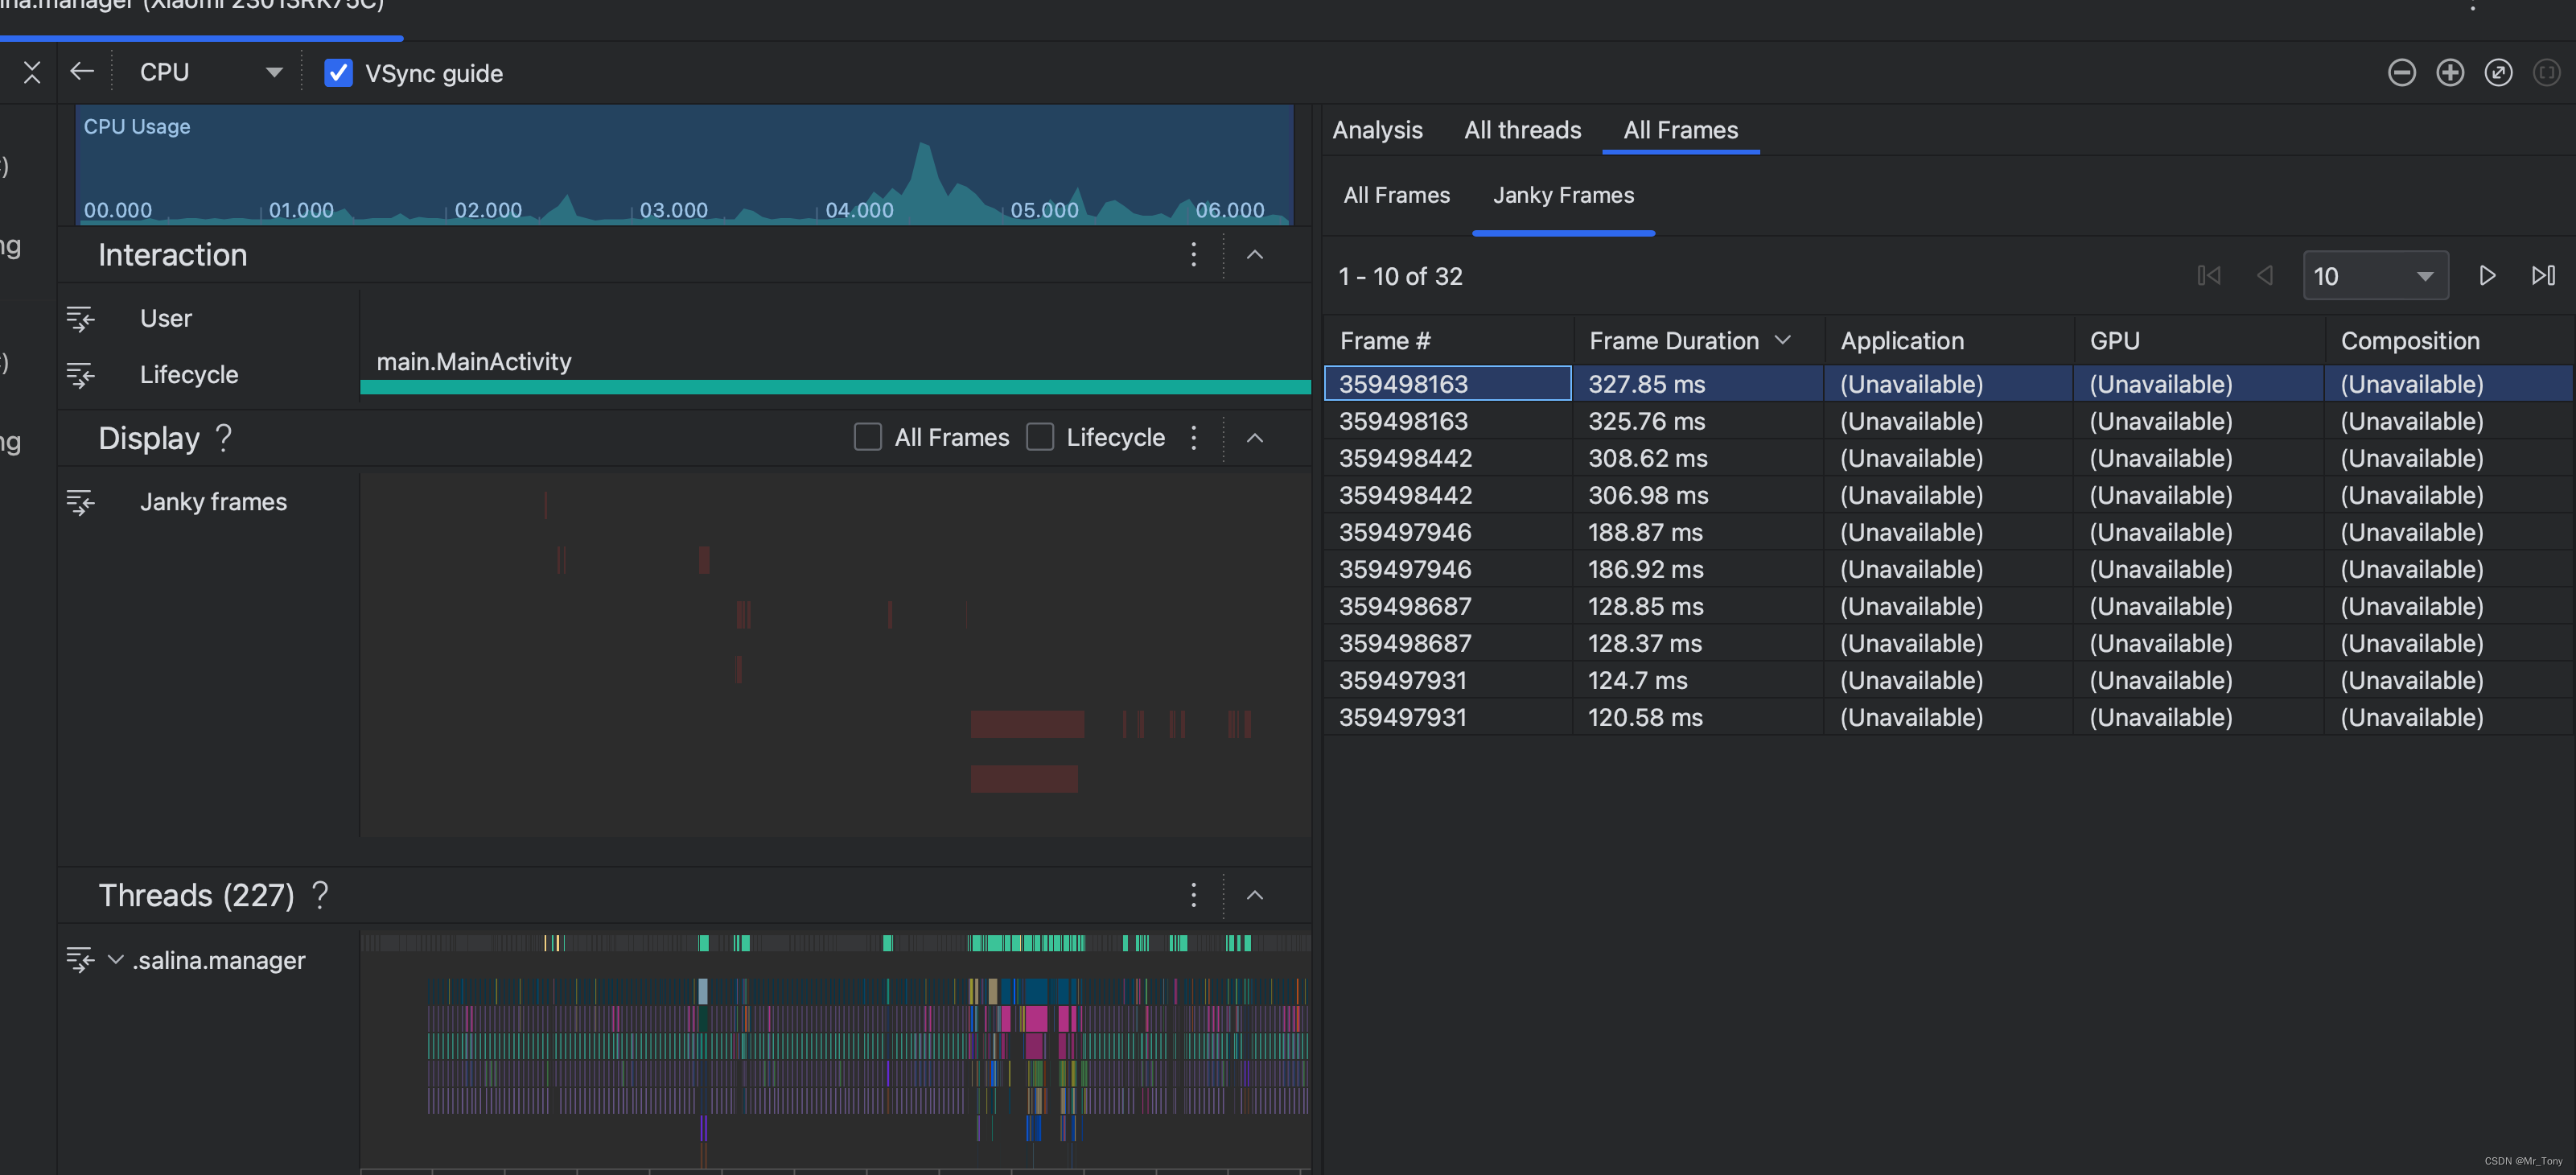The image size is (2576, 1175).
Task: Open the All threads tab
Action: click(1522, 131)
